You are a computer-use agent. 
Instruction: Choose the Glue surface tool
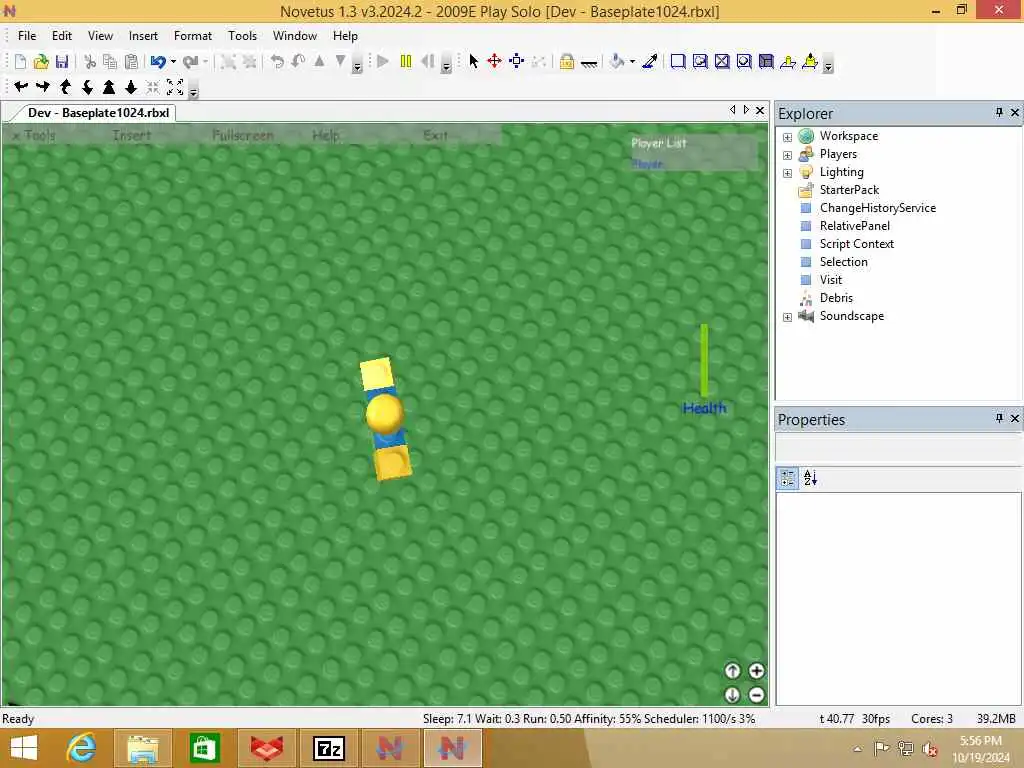pos(700,61)
